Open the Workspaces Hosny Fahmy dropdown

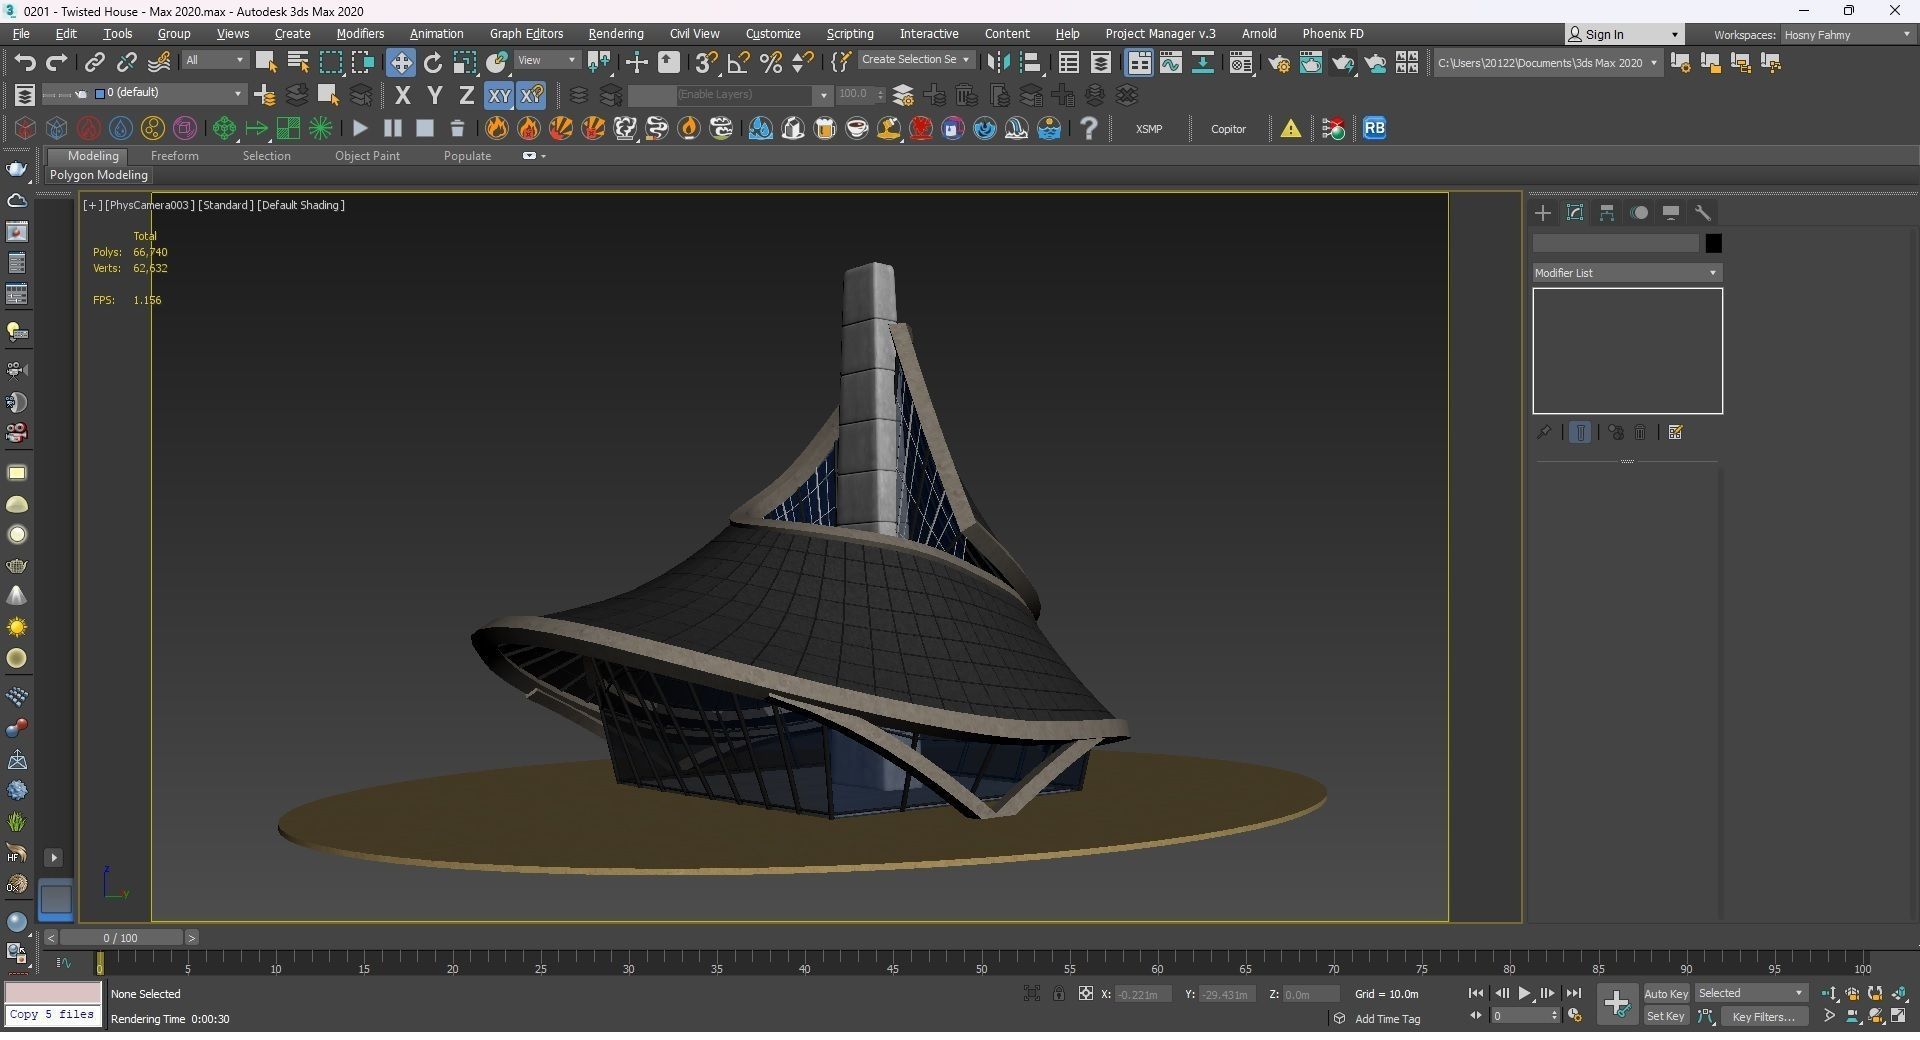click(x=1847, y=34)
